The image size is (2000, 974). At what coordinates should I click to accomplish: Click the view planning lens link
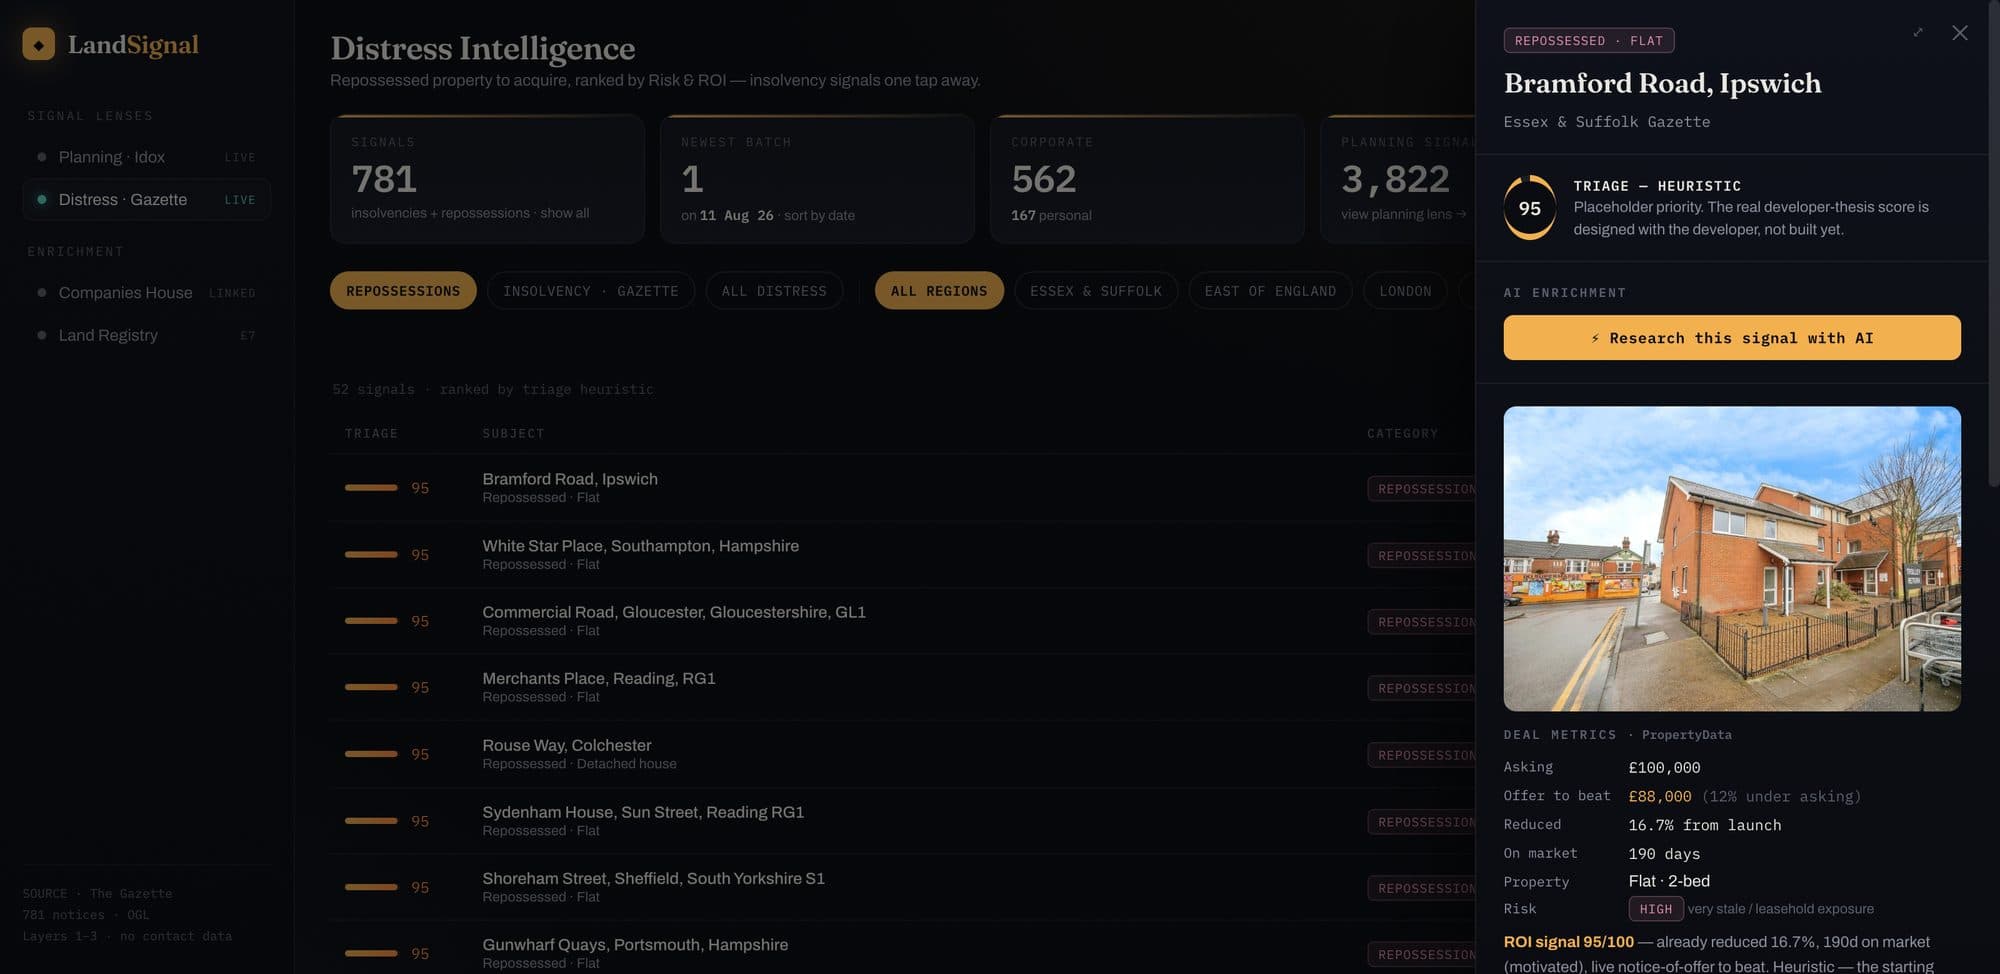1404,214
